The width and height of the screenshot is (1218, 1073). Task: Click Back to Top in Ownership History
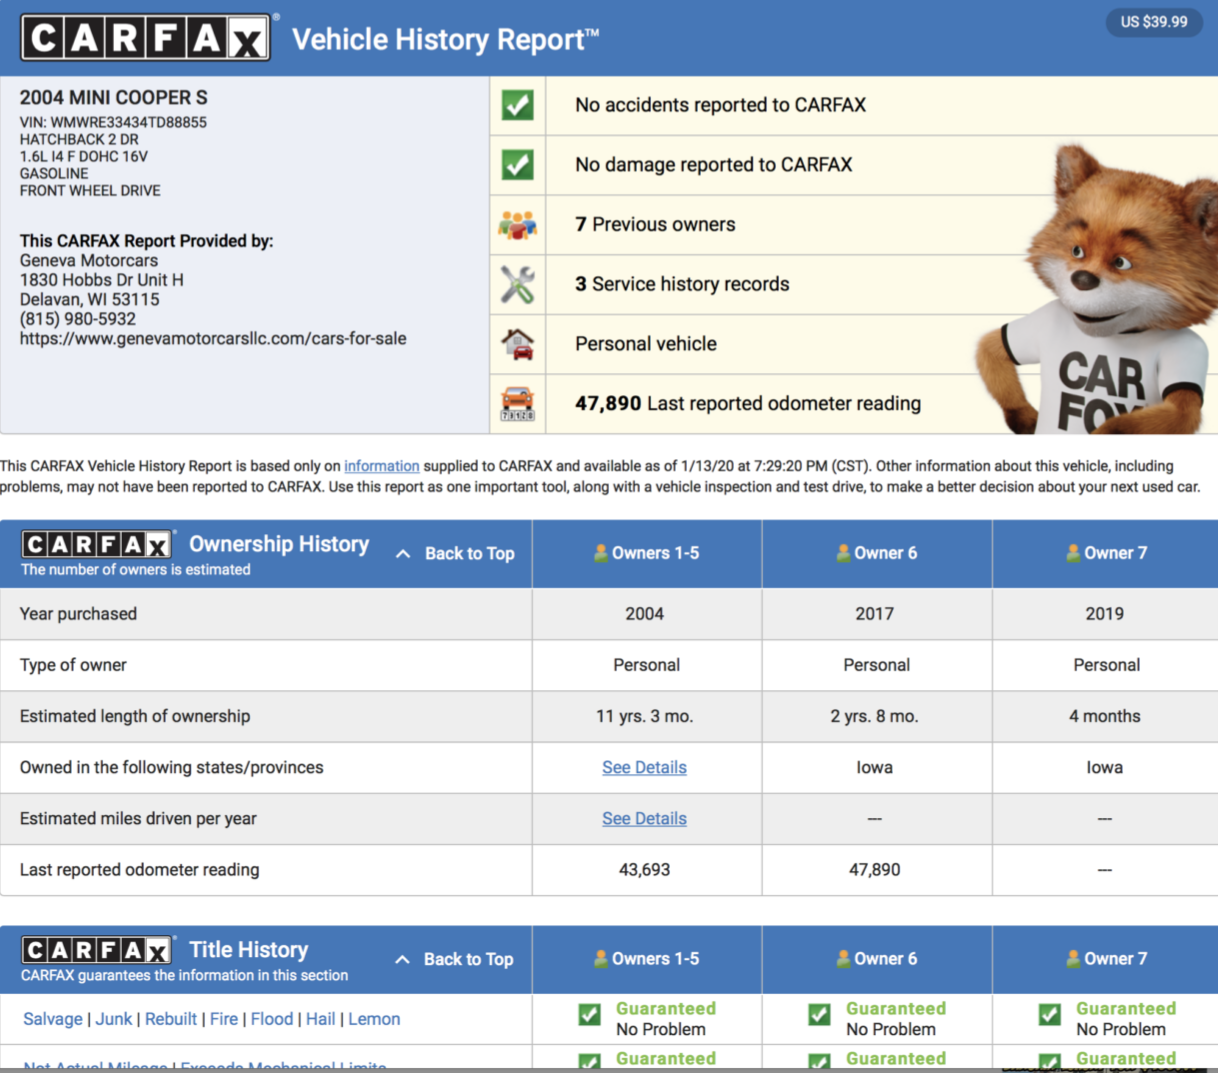[x=469, y=553]
